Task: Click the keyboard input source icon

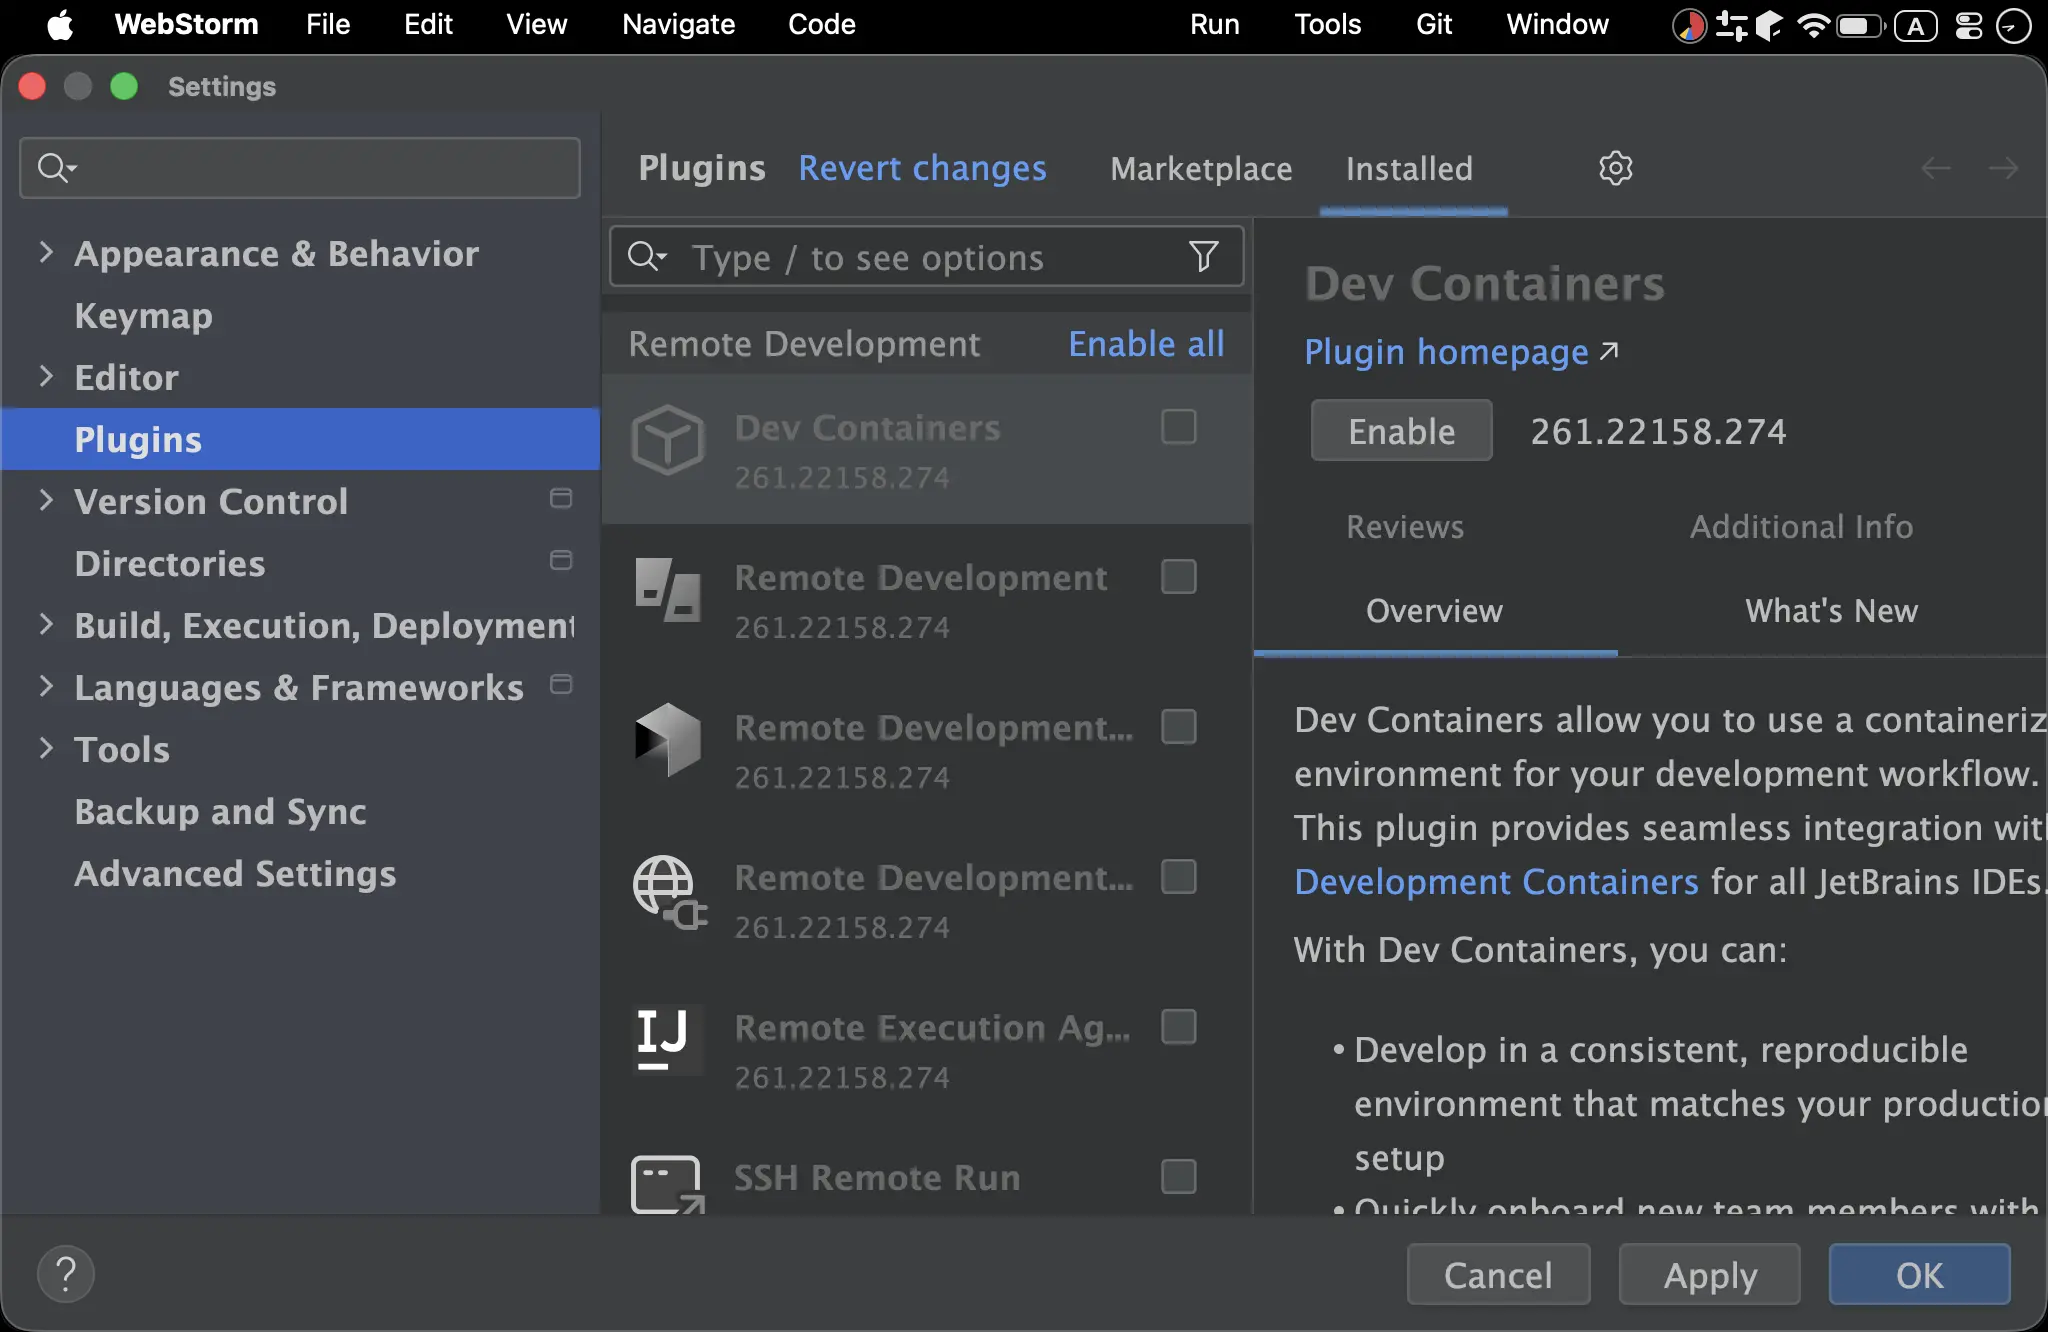Action: point(1915,25)
